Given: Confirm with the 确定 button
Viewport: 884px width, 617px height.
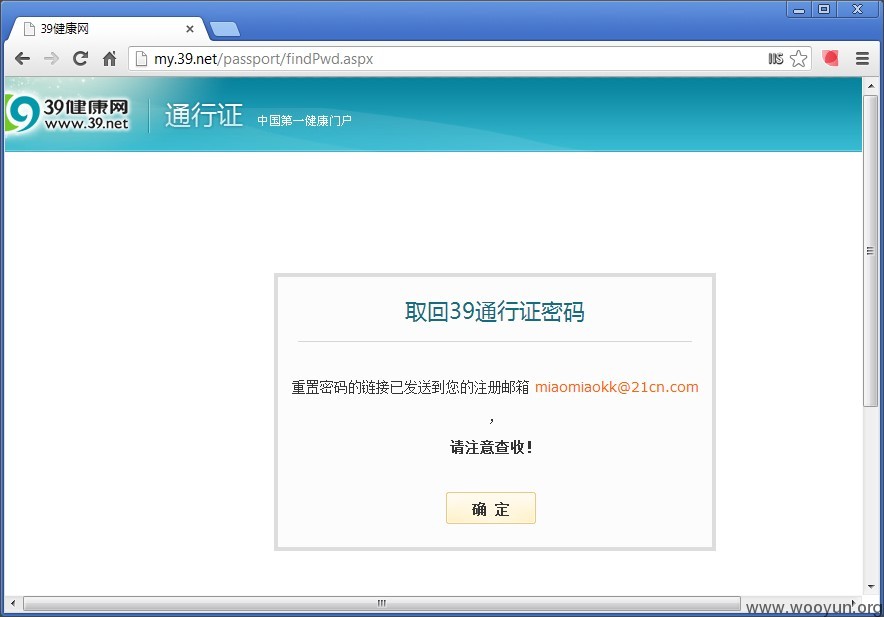Looking at the screenshot, I should click(490, 508).
